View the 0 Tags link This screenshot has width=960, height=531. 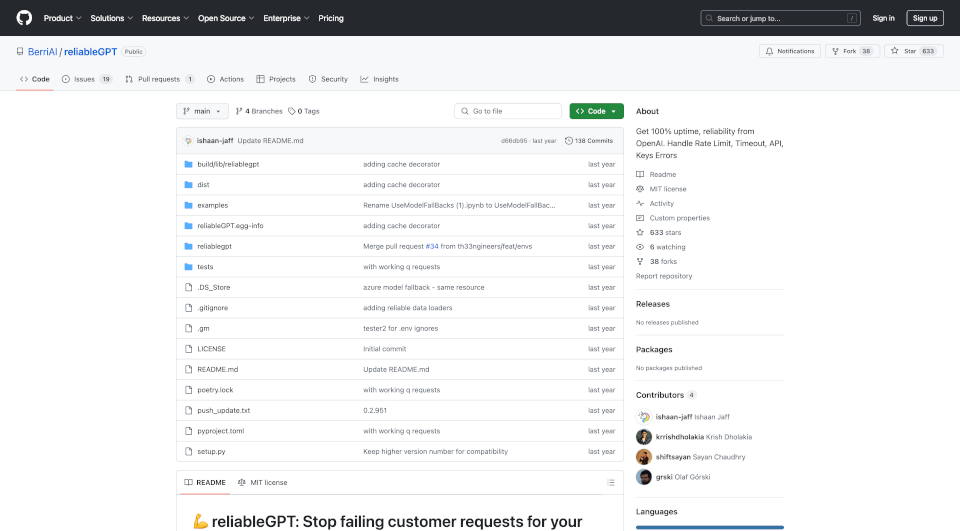click(304, 111)
